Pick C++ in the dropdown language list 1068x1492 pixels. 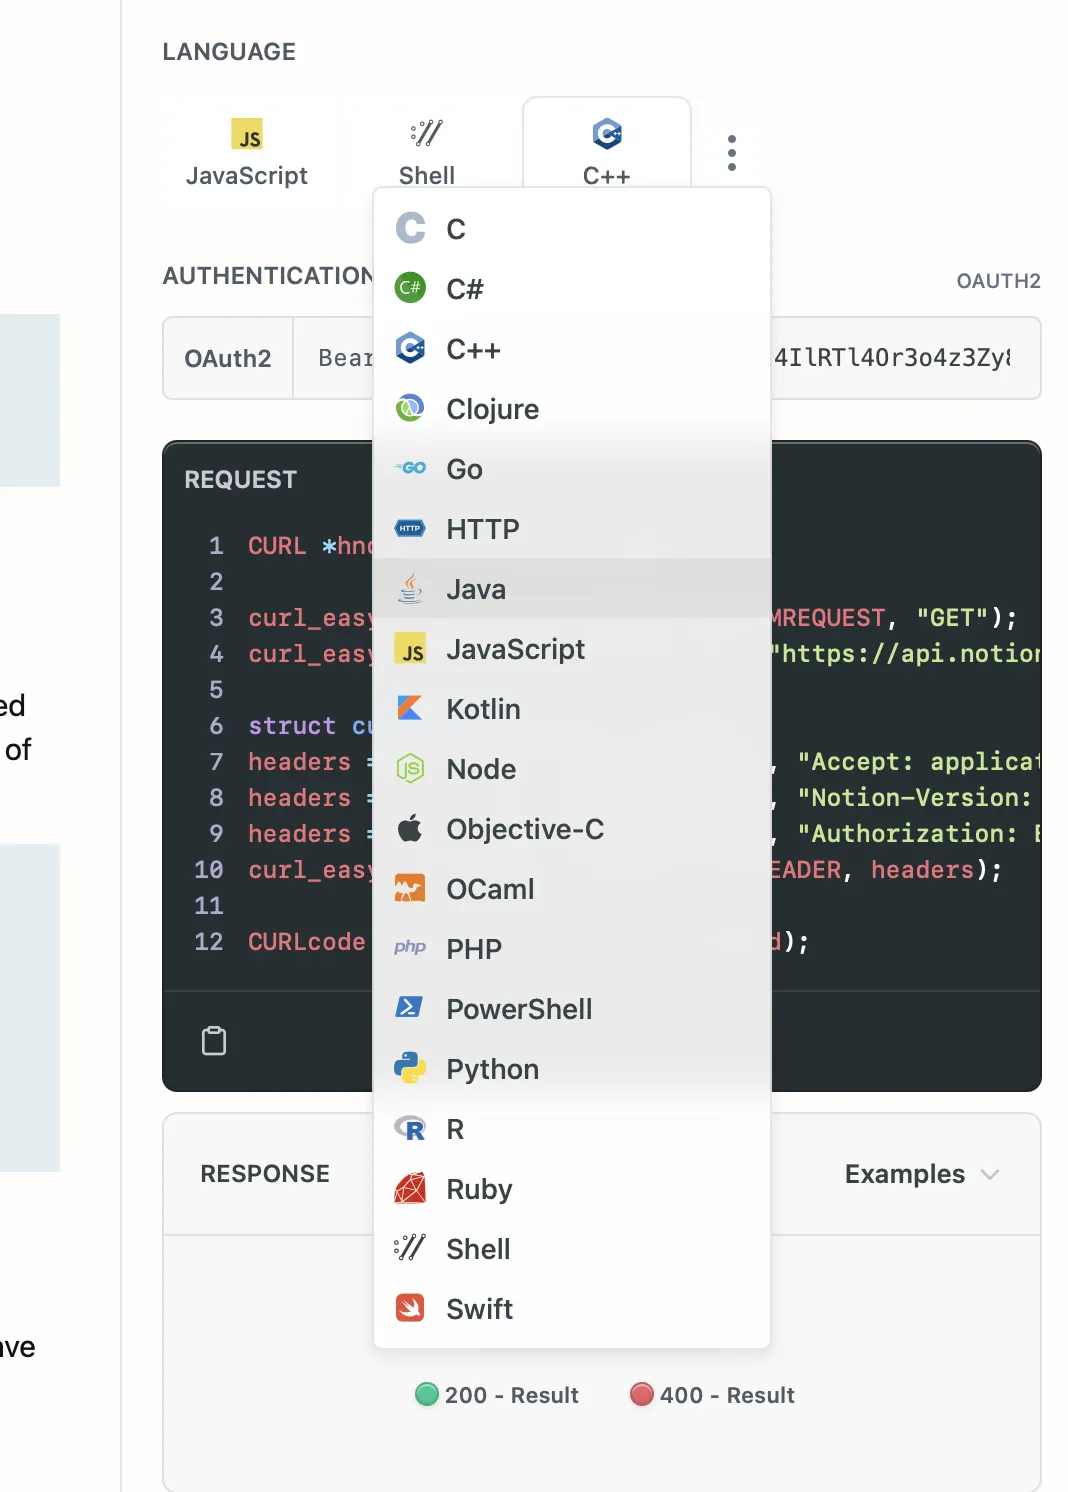click(571, 349)
